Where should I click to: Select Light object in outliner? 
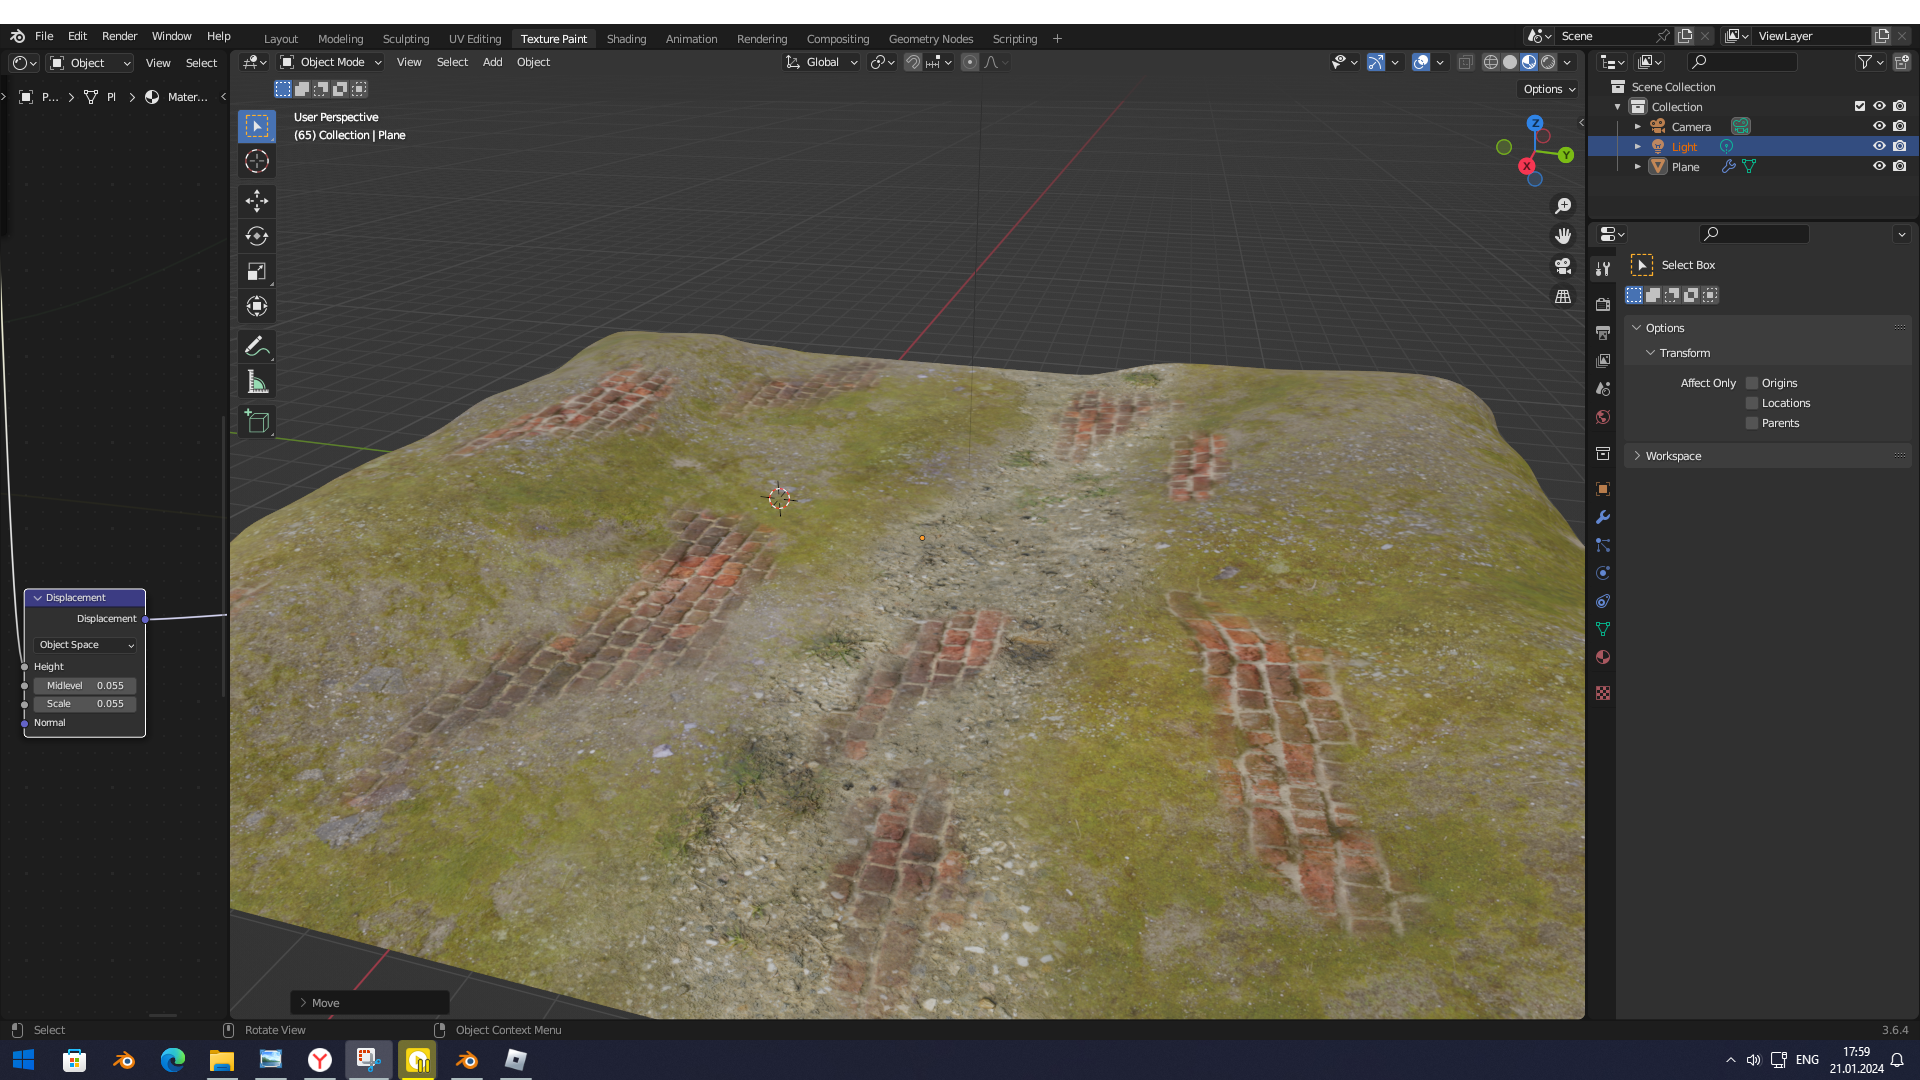pyautogui.click(x=1684, y=147)
